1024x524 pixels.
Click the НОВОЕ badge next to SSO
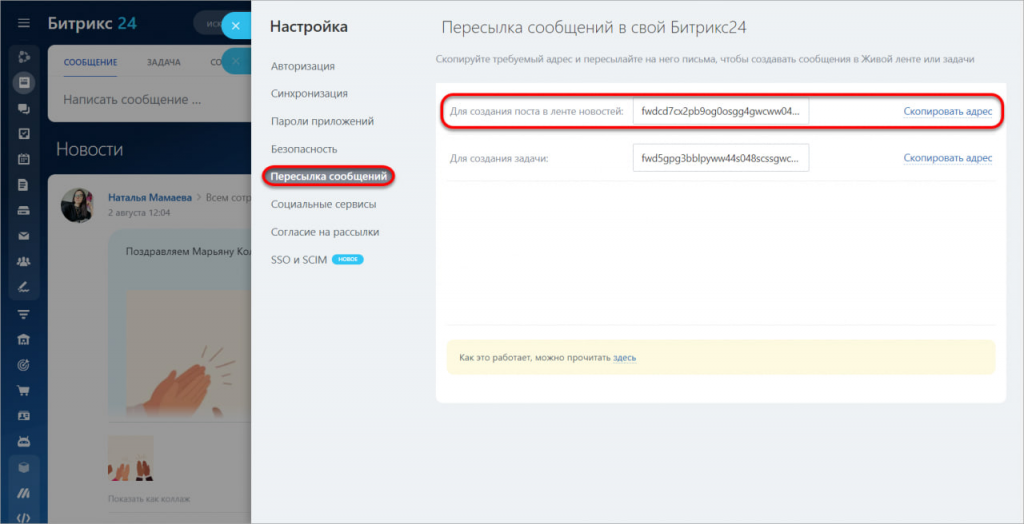click(347, 259)
